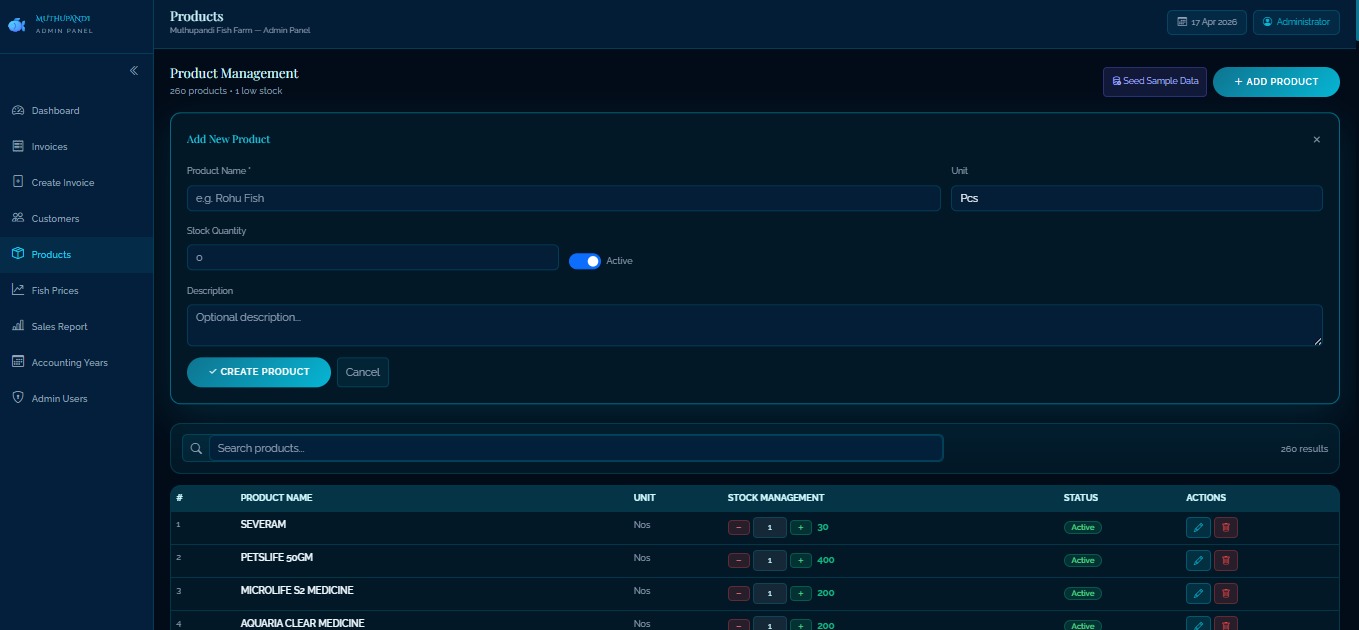
Task: Click the Create Product button
Action: pos(258,372)
